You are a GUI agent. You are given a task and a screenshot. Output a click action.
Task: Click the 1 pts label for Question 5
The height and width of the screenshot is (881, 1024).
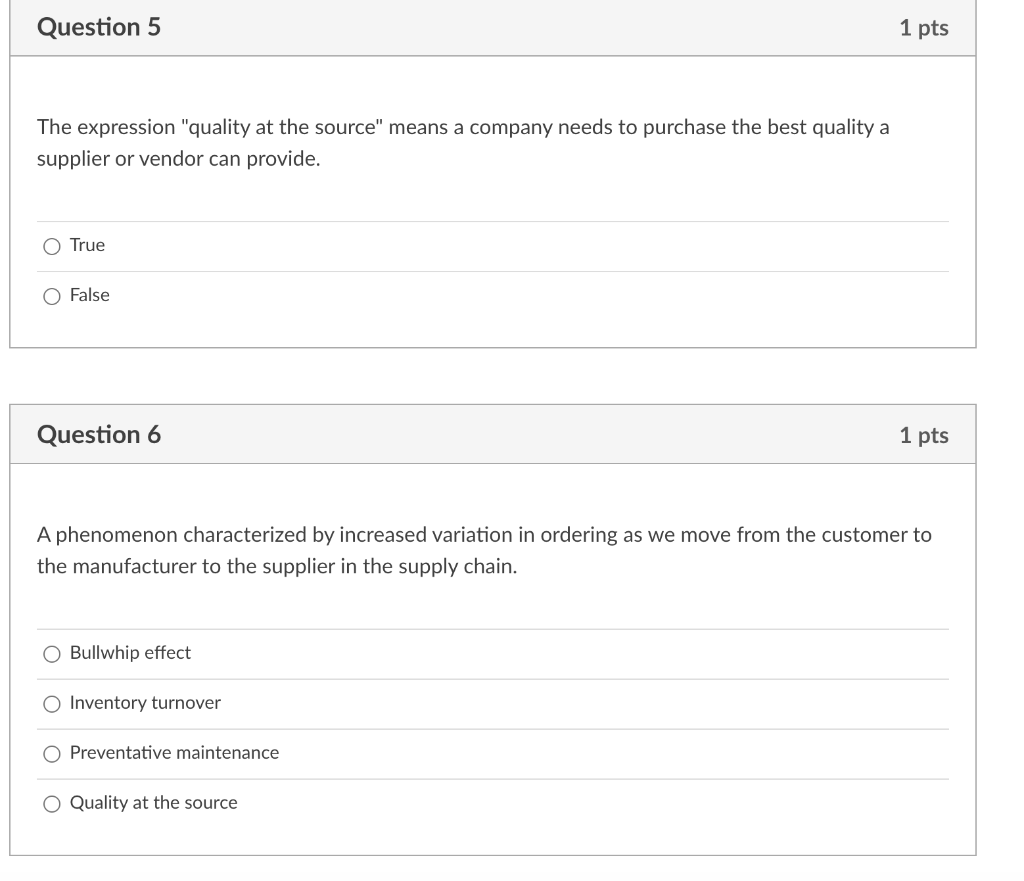(922, 27)
